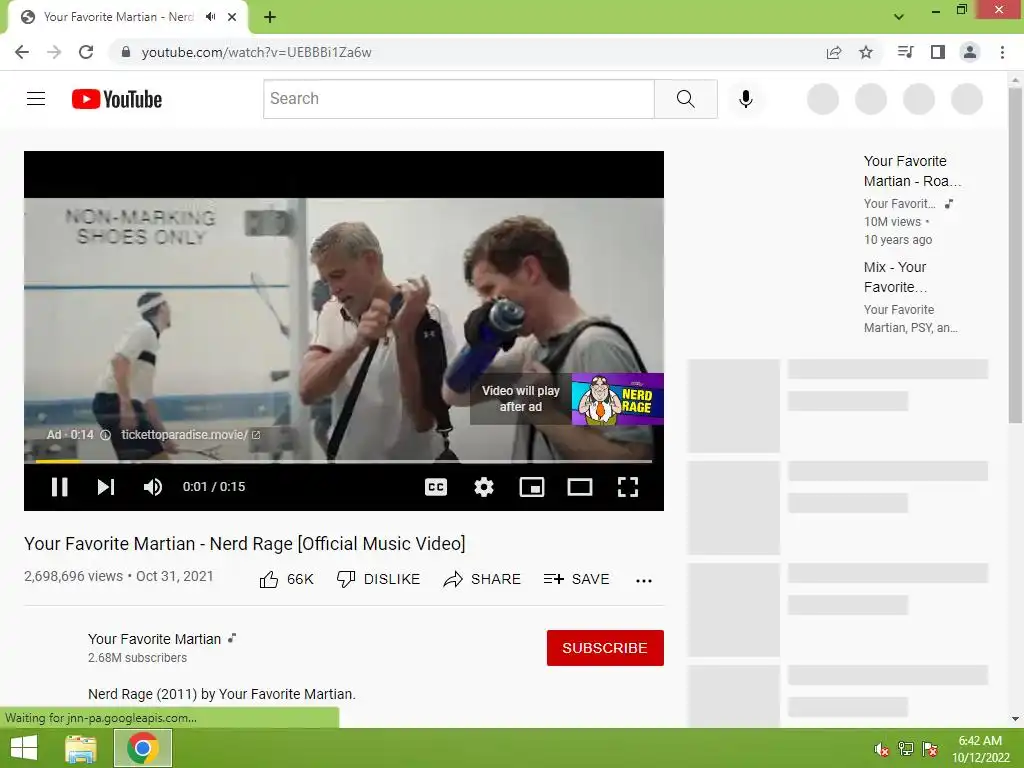The image size is (1024, 768).
Task: Mute site via tab audio icon
Action: [210, 17]
